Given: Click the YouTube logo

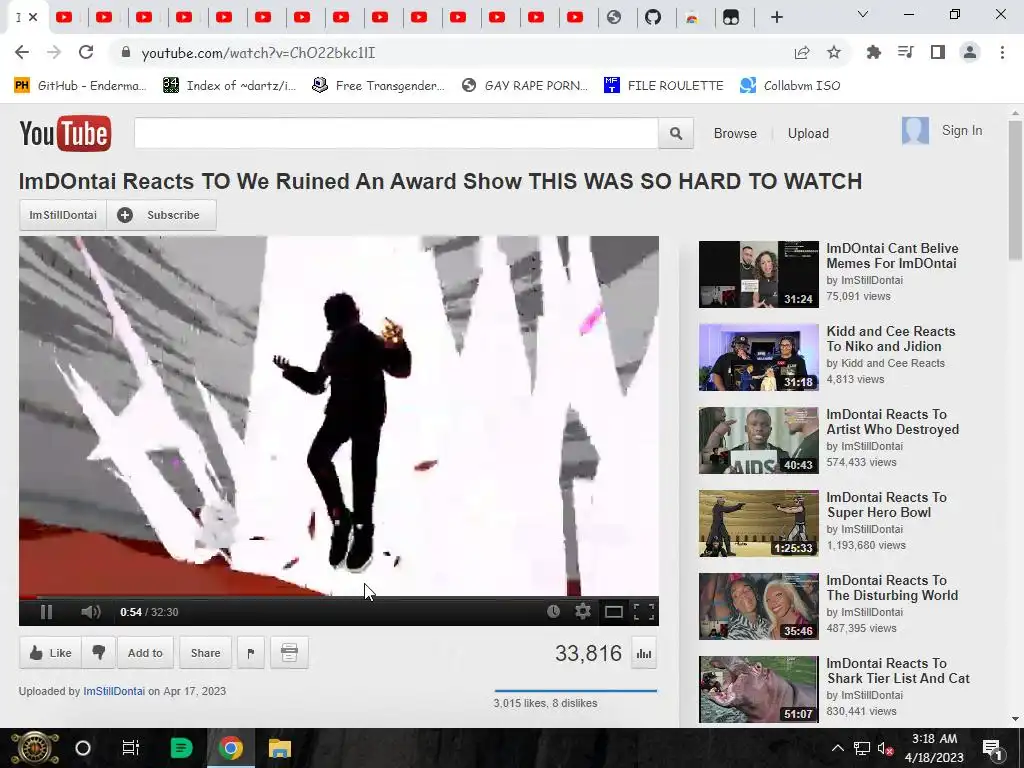Looking at the screenshot, I should pos(65,133).
